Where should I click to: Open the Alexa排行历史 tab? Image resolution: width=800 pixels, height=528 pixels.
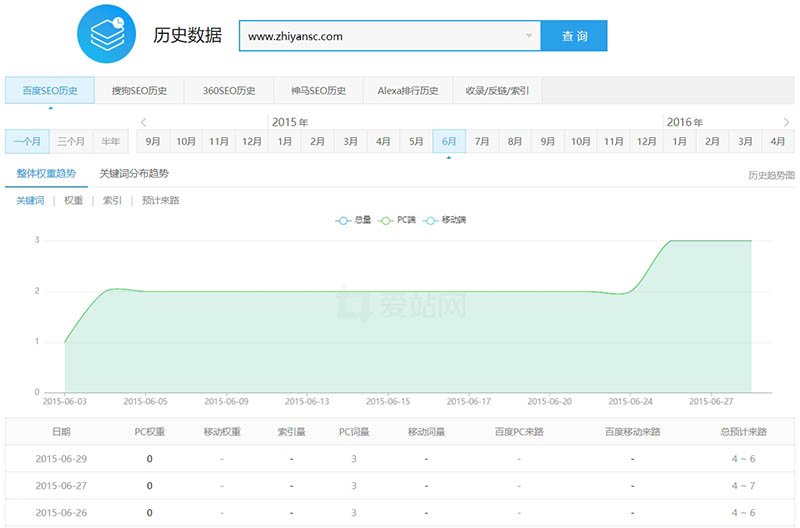pos(408,90)
